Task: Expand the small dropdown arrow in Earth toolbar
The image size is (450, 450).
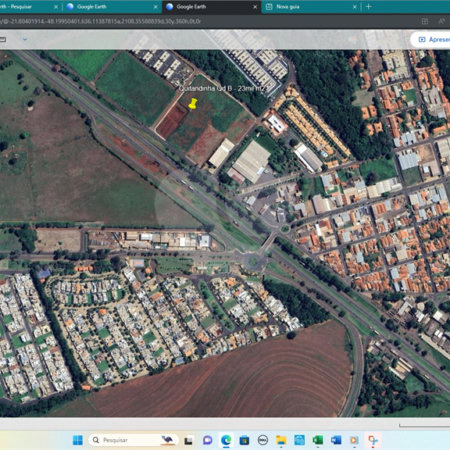Action: coord(25,39)
